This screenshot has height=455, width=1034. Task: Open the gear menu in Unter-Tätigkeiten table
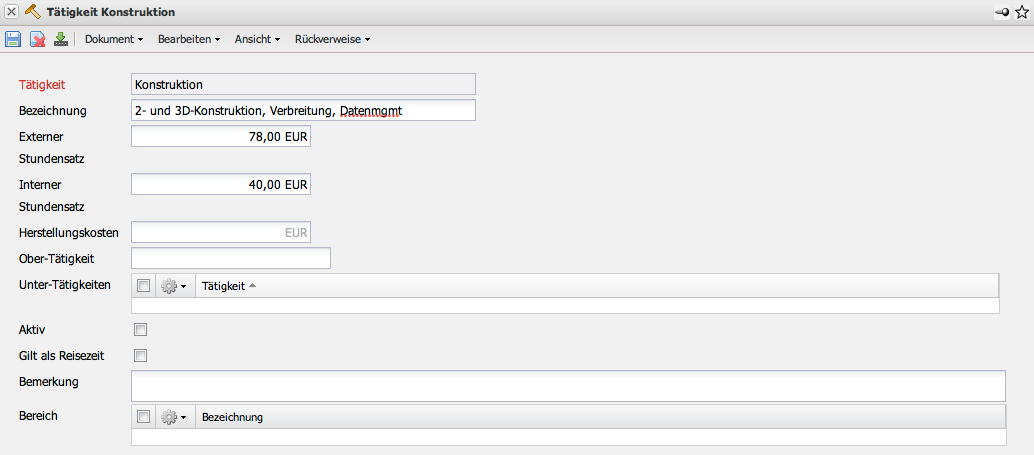(x=174, y=286)
